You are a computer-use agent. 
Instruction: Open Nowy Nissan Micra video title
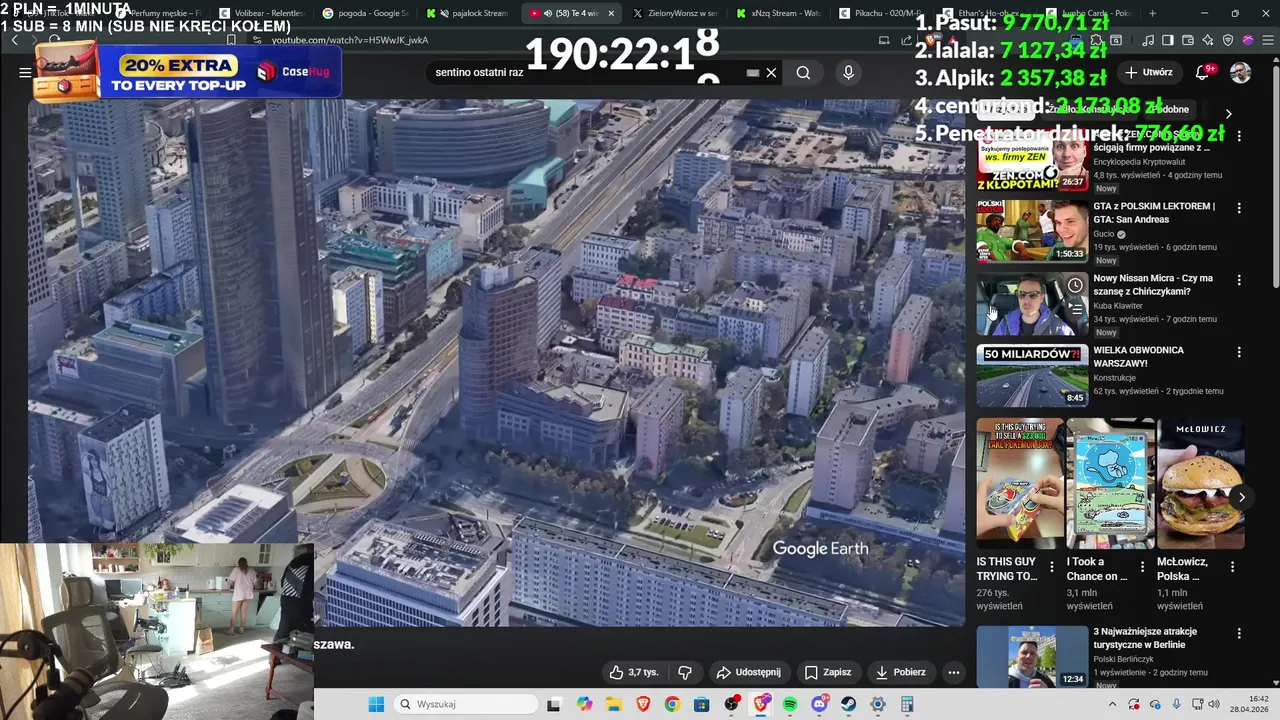tap(1153, 285)
